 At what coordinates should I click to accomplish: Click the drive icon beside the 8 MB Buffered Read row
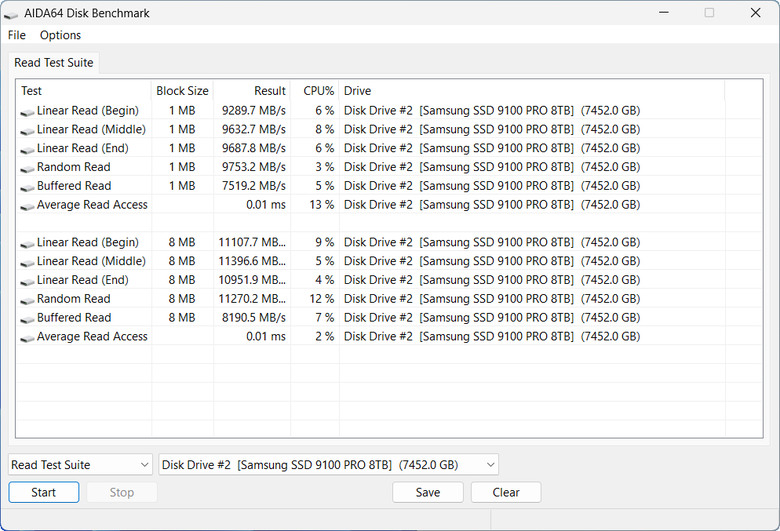click(x=27, y=320)
